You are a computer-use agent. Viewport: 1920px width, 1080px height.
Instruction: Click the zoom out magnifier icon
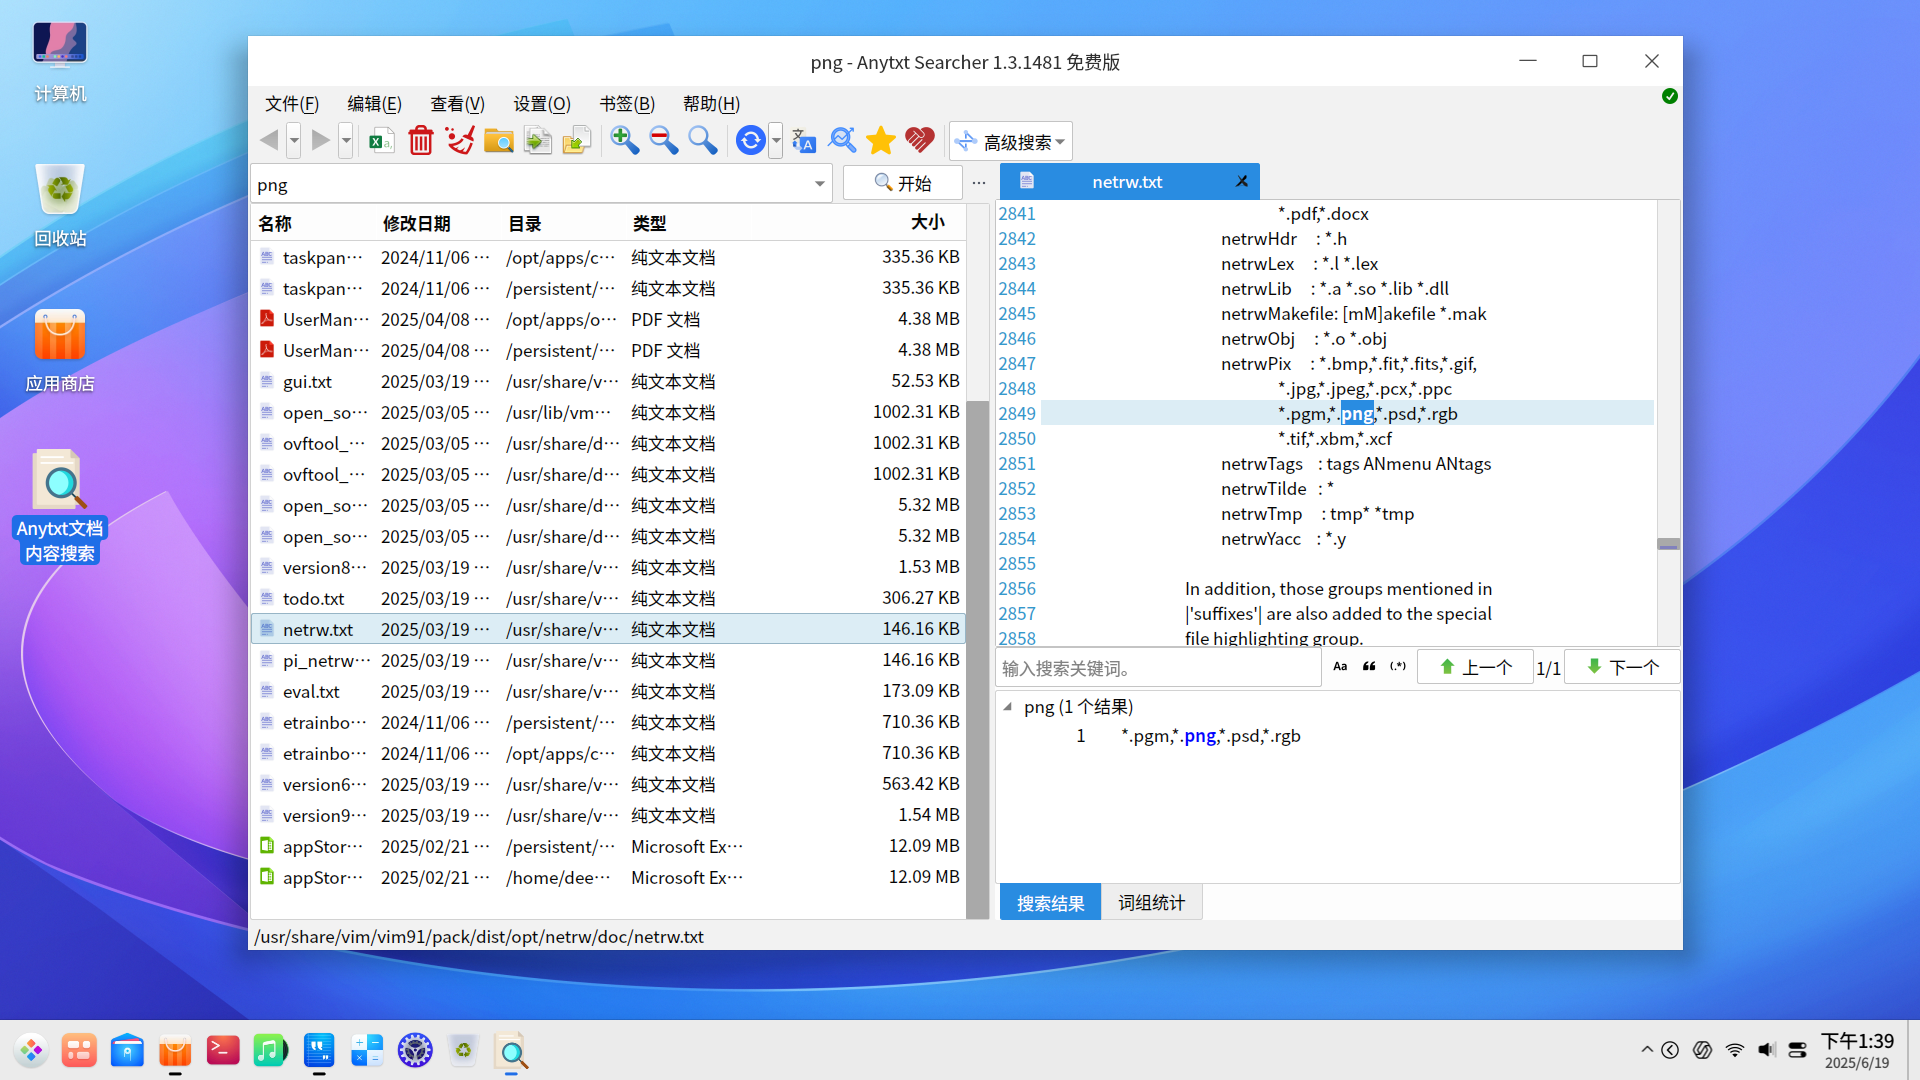point(664,141)
